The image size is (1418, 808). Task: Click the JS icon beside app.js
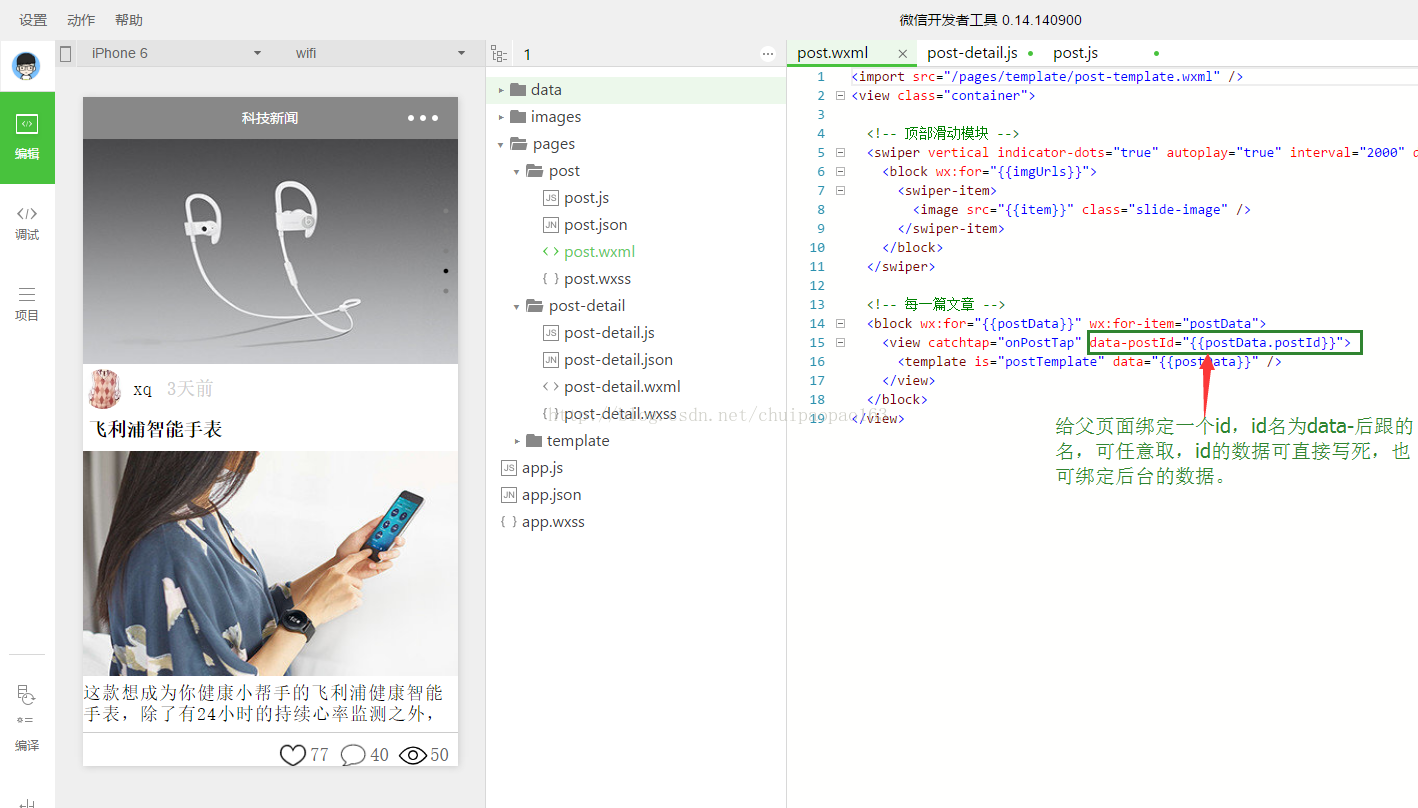[x=509, y=468]
